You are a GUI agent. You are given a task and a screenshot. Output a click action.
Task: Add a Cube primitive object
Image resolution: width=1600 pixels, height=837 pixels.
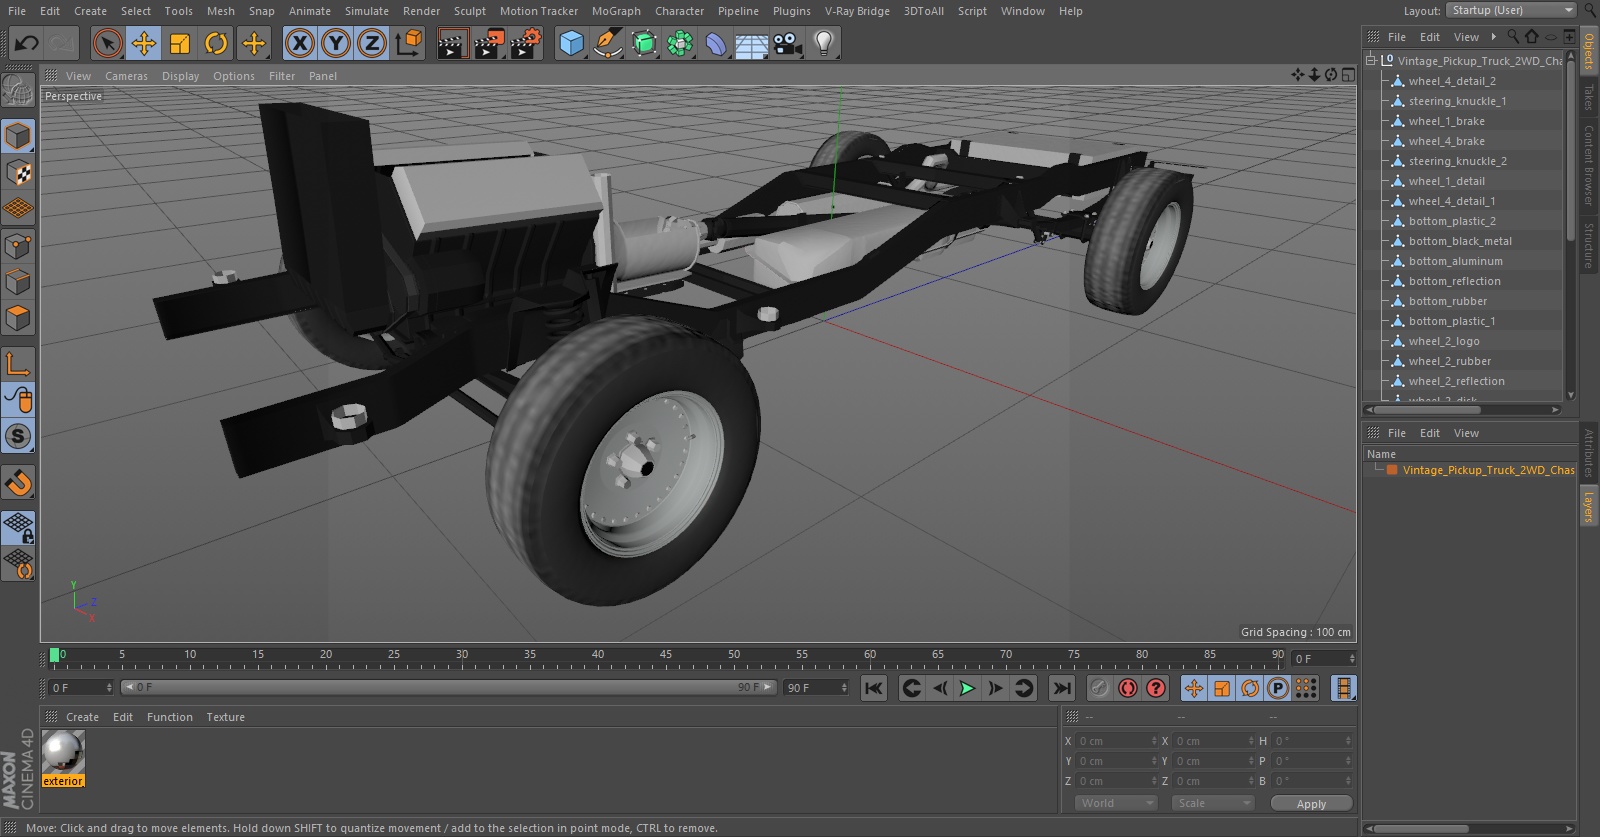pyautogui.click(x=571, y=43)
